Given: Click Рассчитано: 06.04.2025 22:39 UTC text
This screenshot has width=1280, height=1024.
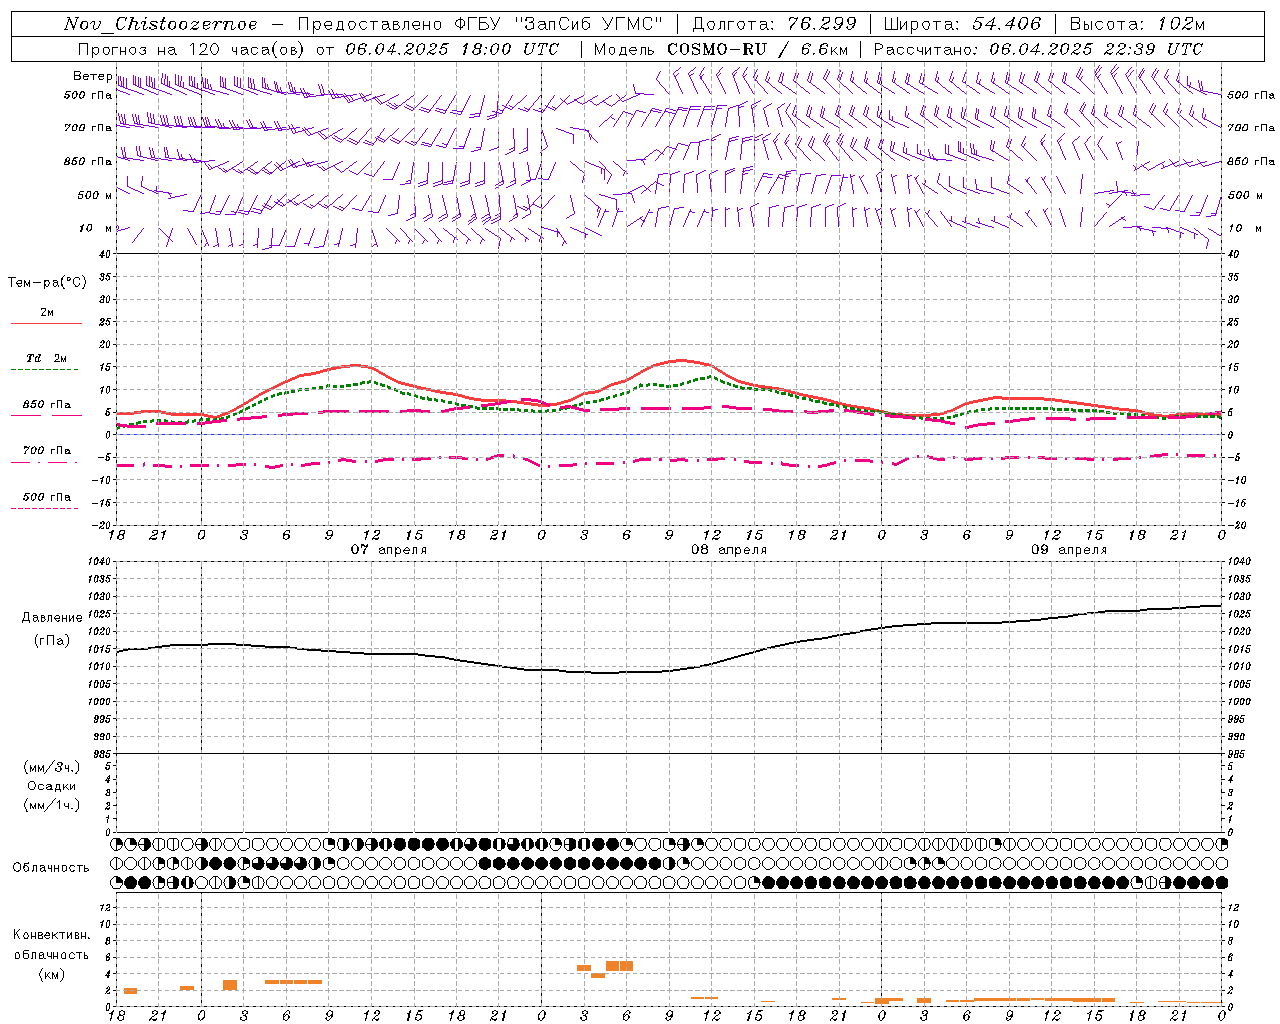Looking at the screenshot, I should (x=1038, y=49).
